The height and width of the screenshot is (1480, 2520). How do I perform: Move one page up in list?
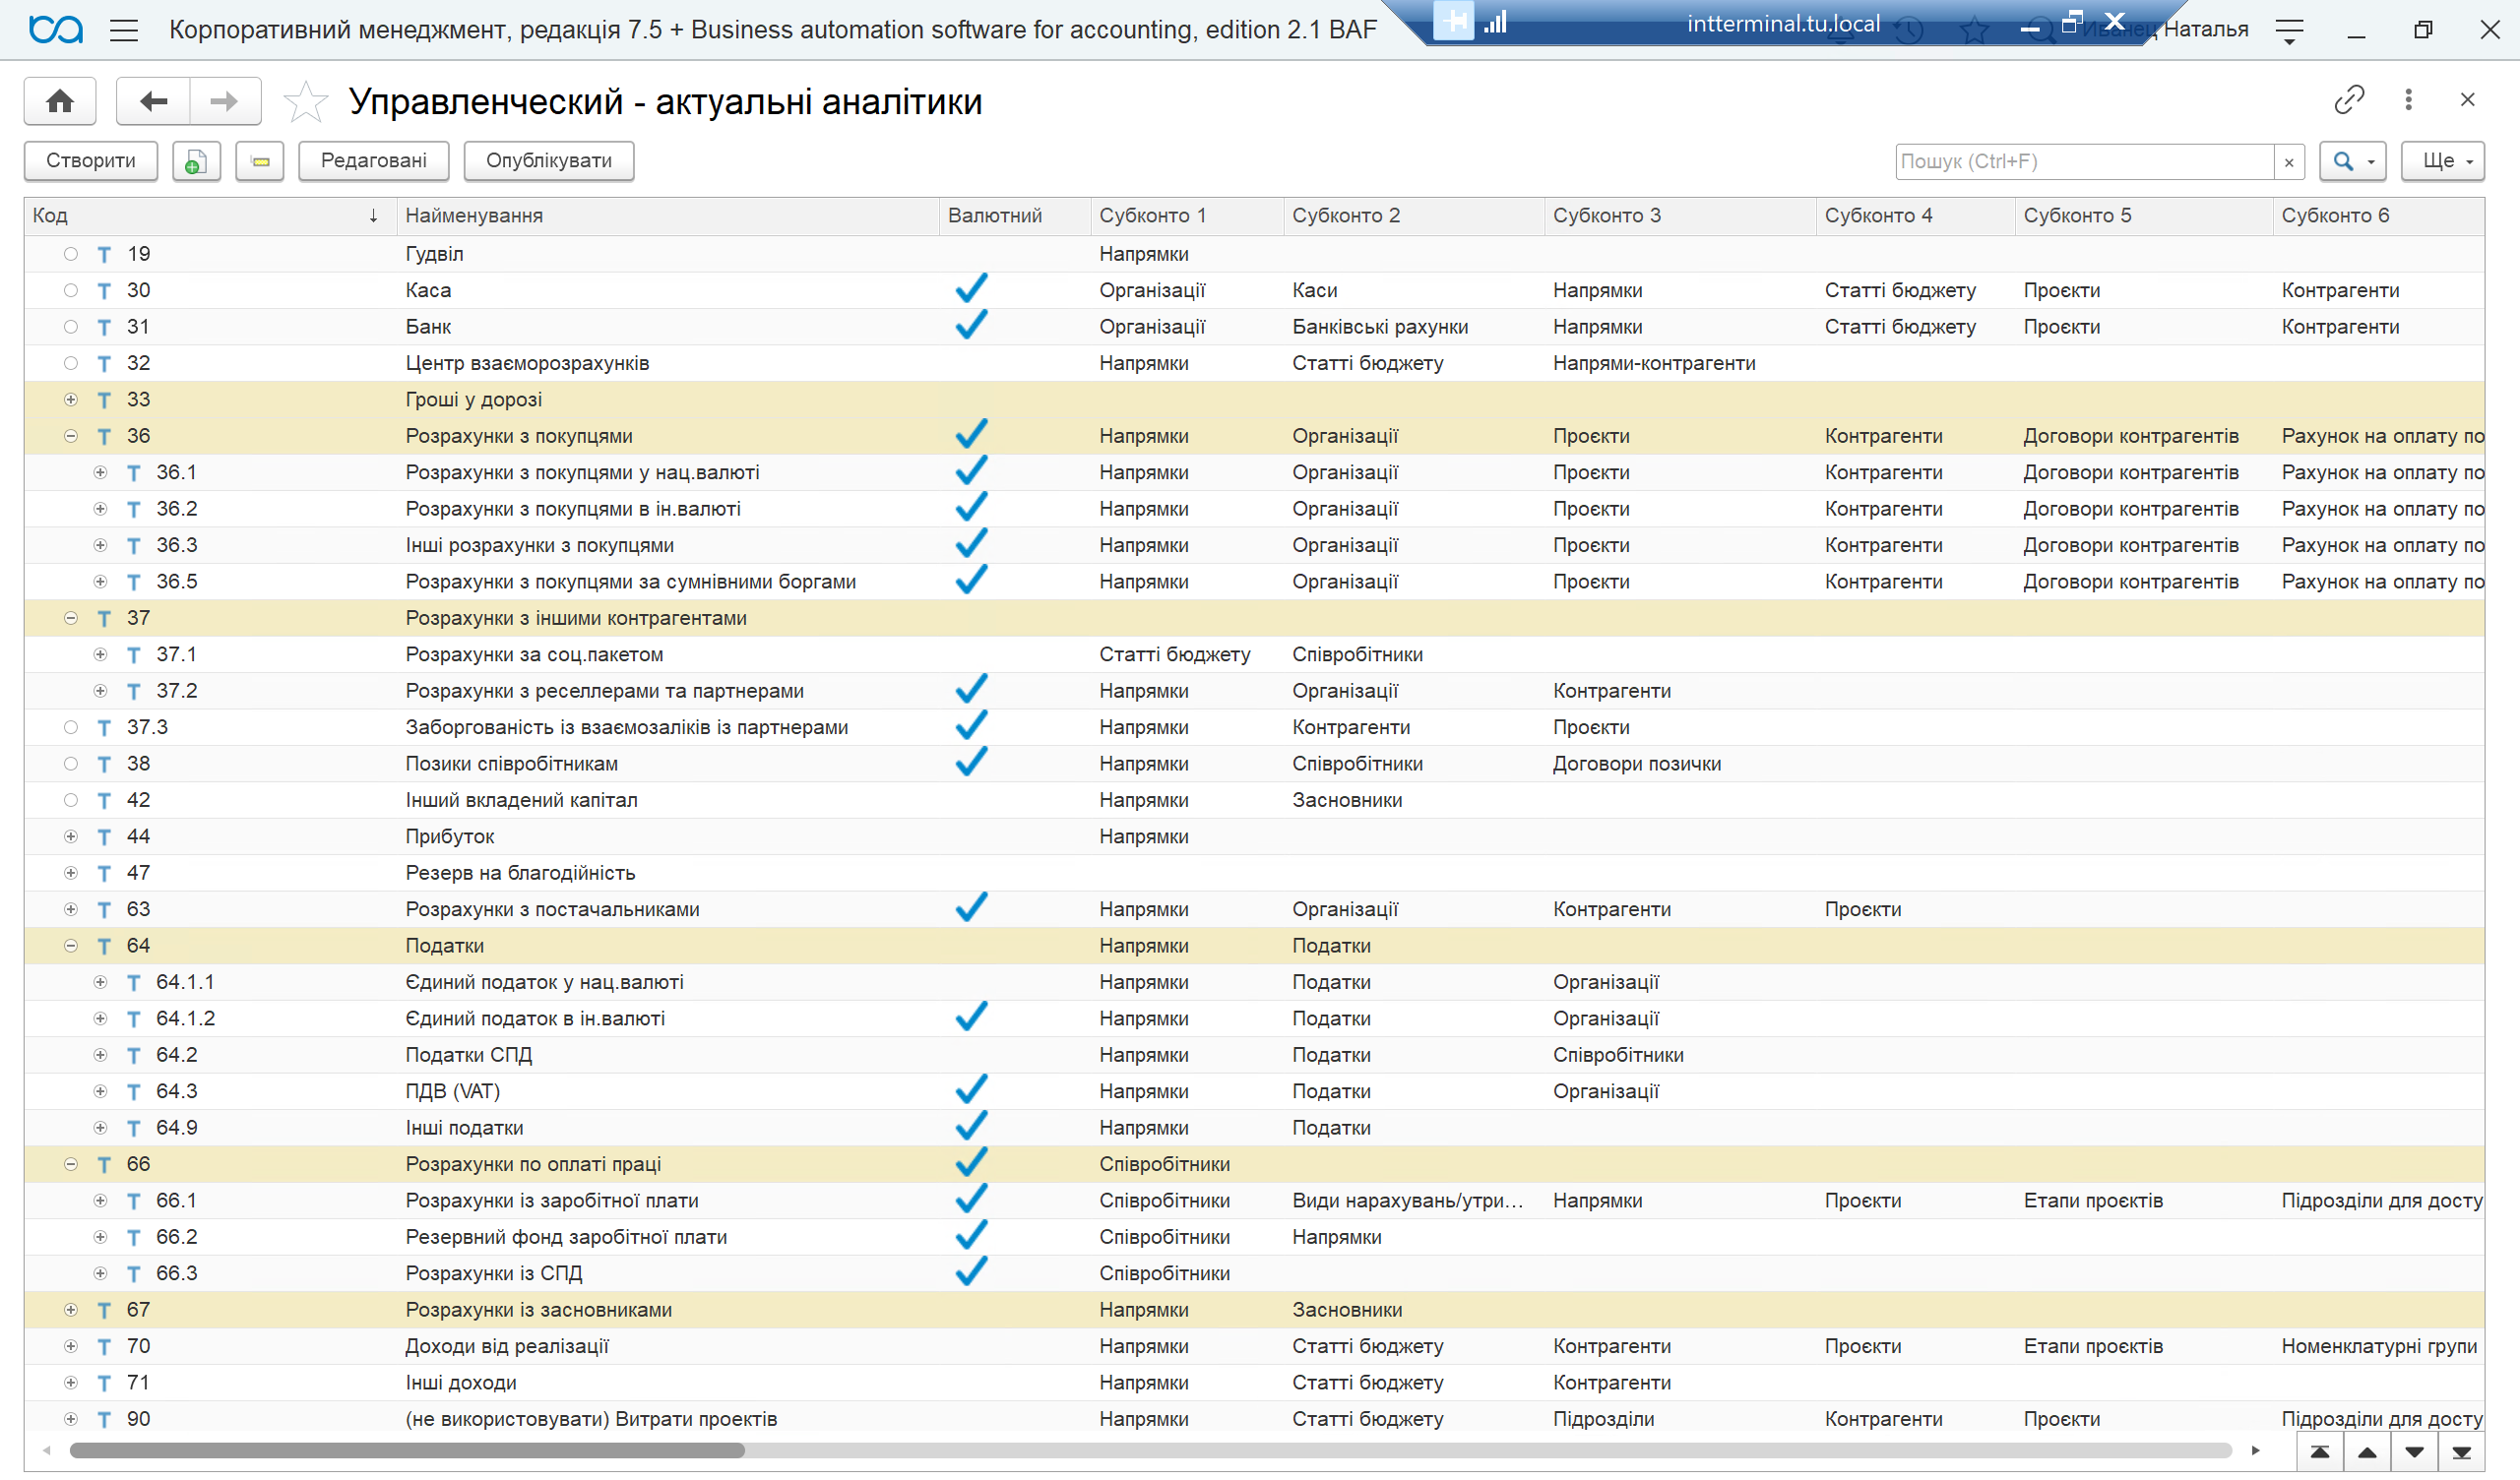pos(2367,1452)
